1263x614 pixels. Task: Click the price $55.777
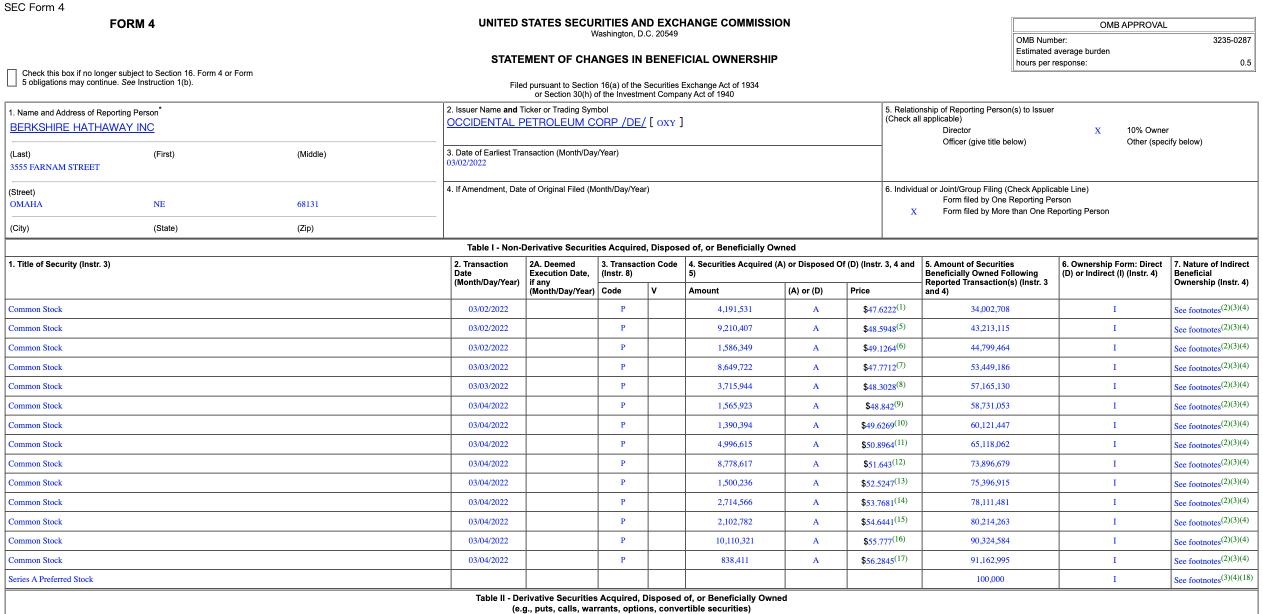(878, 542)
